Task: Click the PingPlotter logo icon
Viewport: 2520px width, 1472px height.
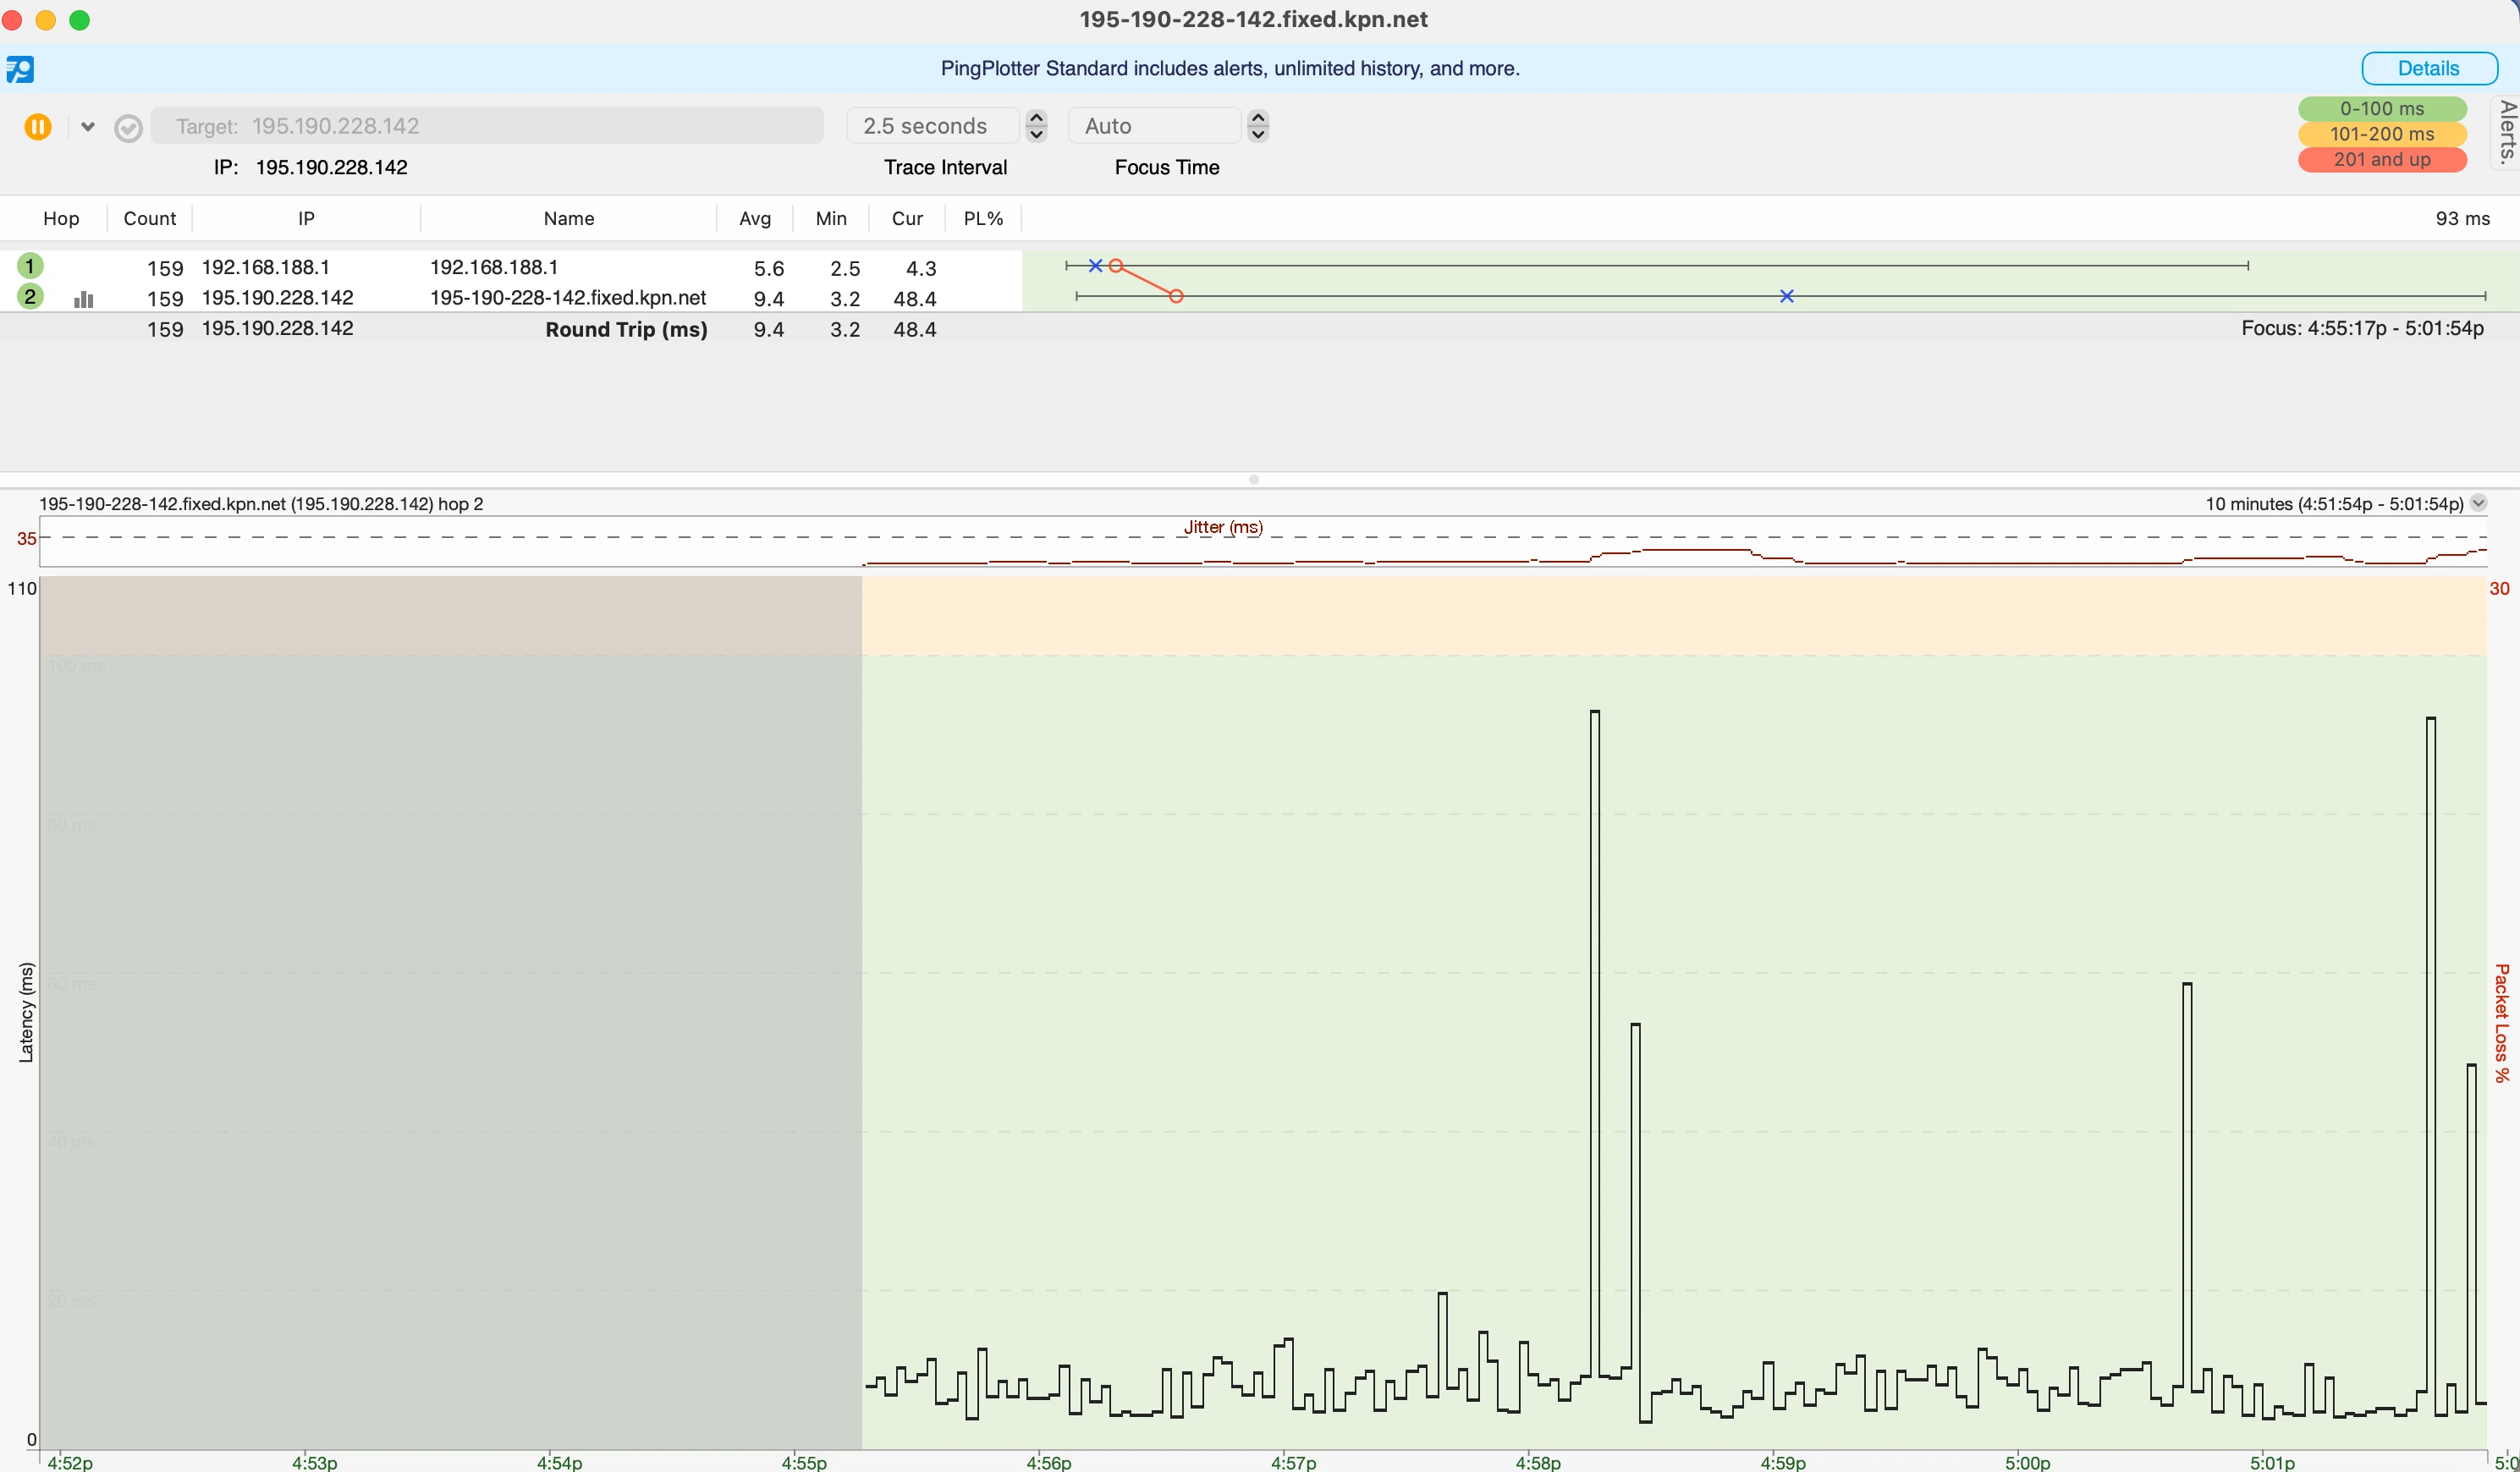Action: pyautogui.click(x=20, y=69)
